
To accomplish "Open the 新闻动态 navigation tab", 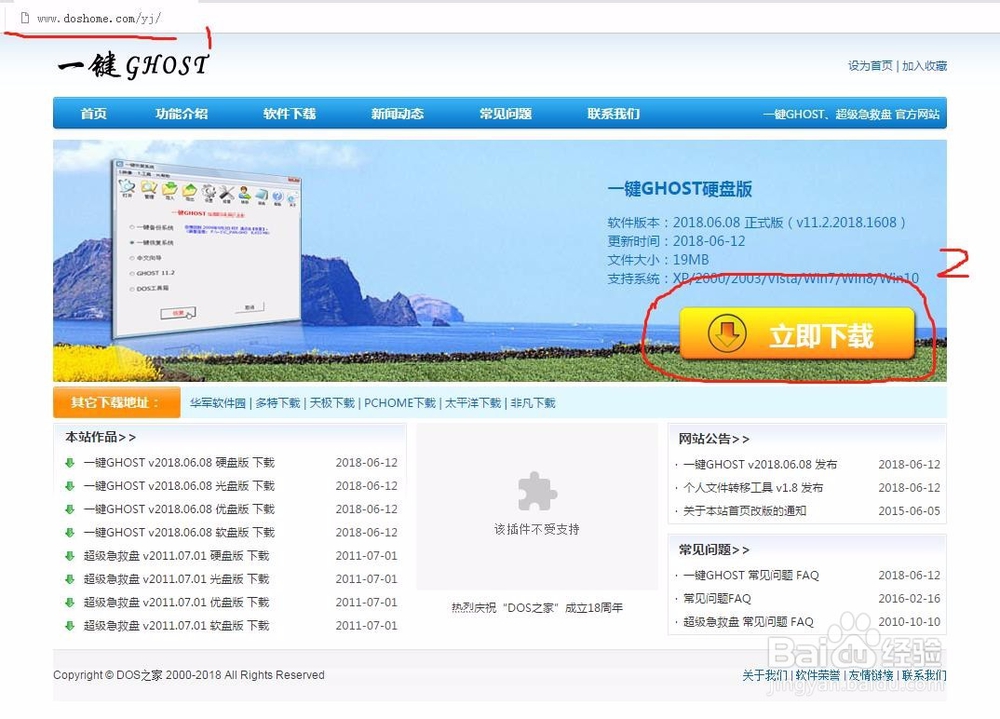I will point(397,114).
